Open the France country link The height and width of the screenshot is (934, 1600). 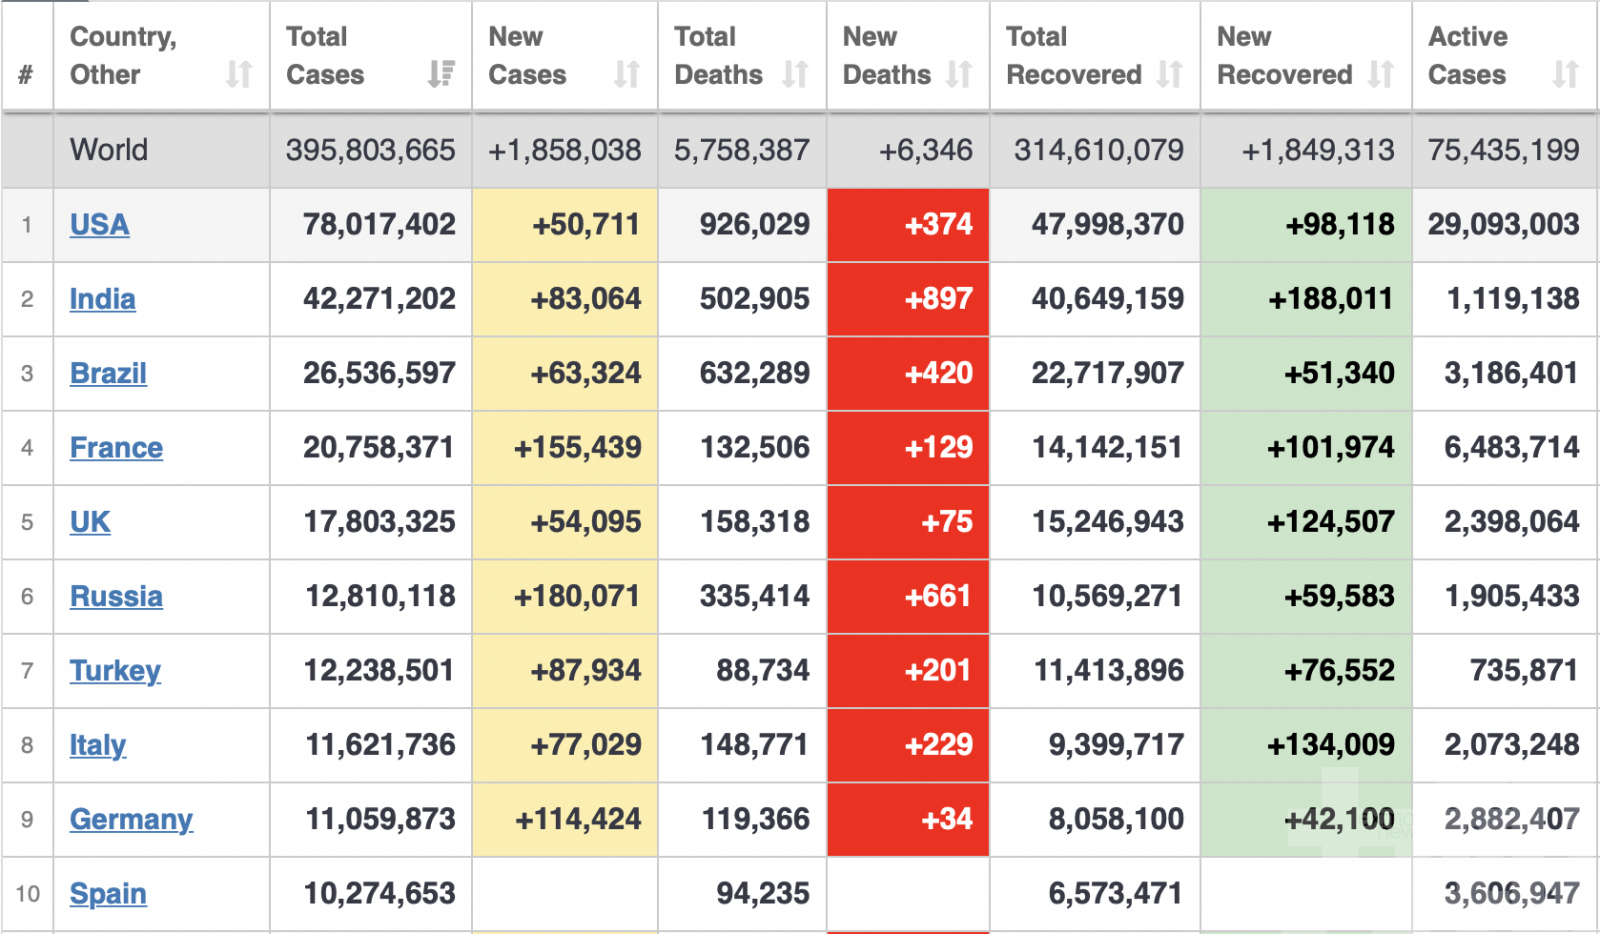coord(116,447)
